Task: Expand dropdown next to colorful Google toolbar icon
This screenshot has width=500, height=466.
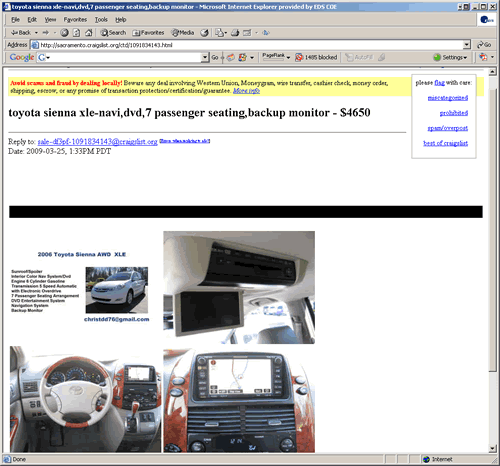Action: pyautogui.click(x=252, y=57)
